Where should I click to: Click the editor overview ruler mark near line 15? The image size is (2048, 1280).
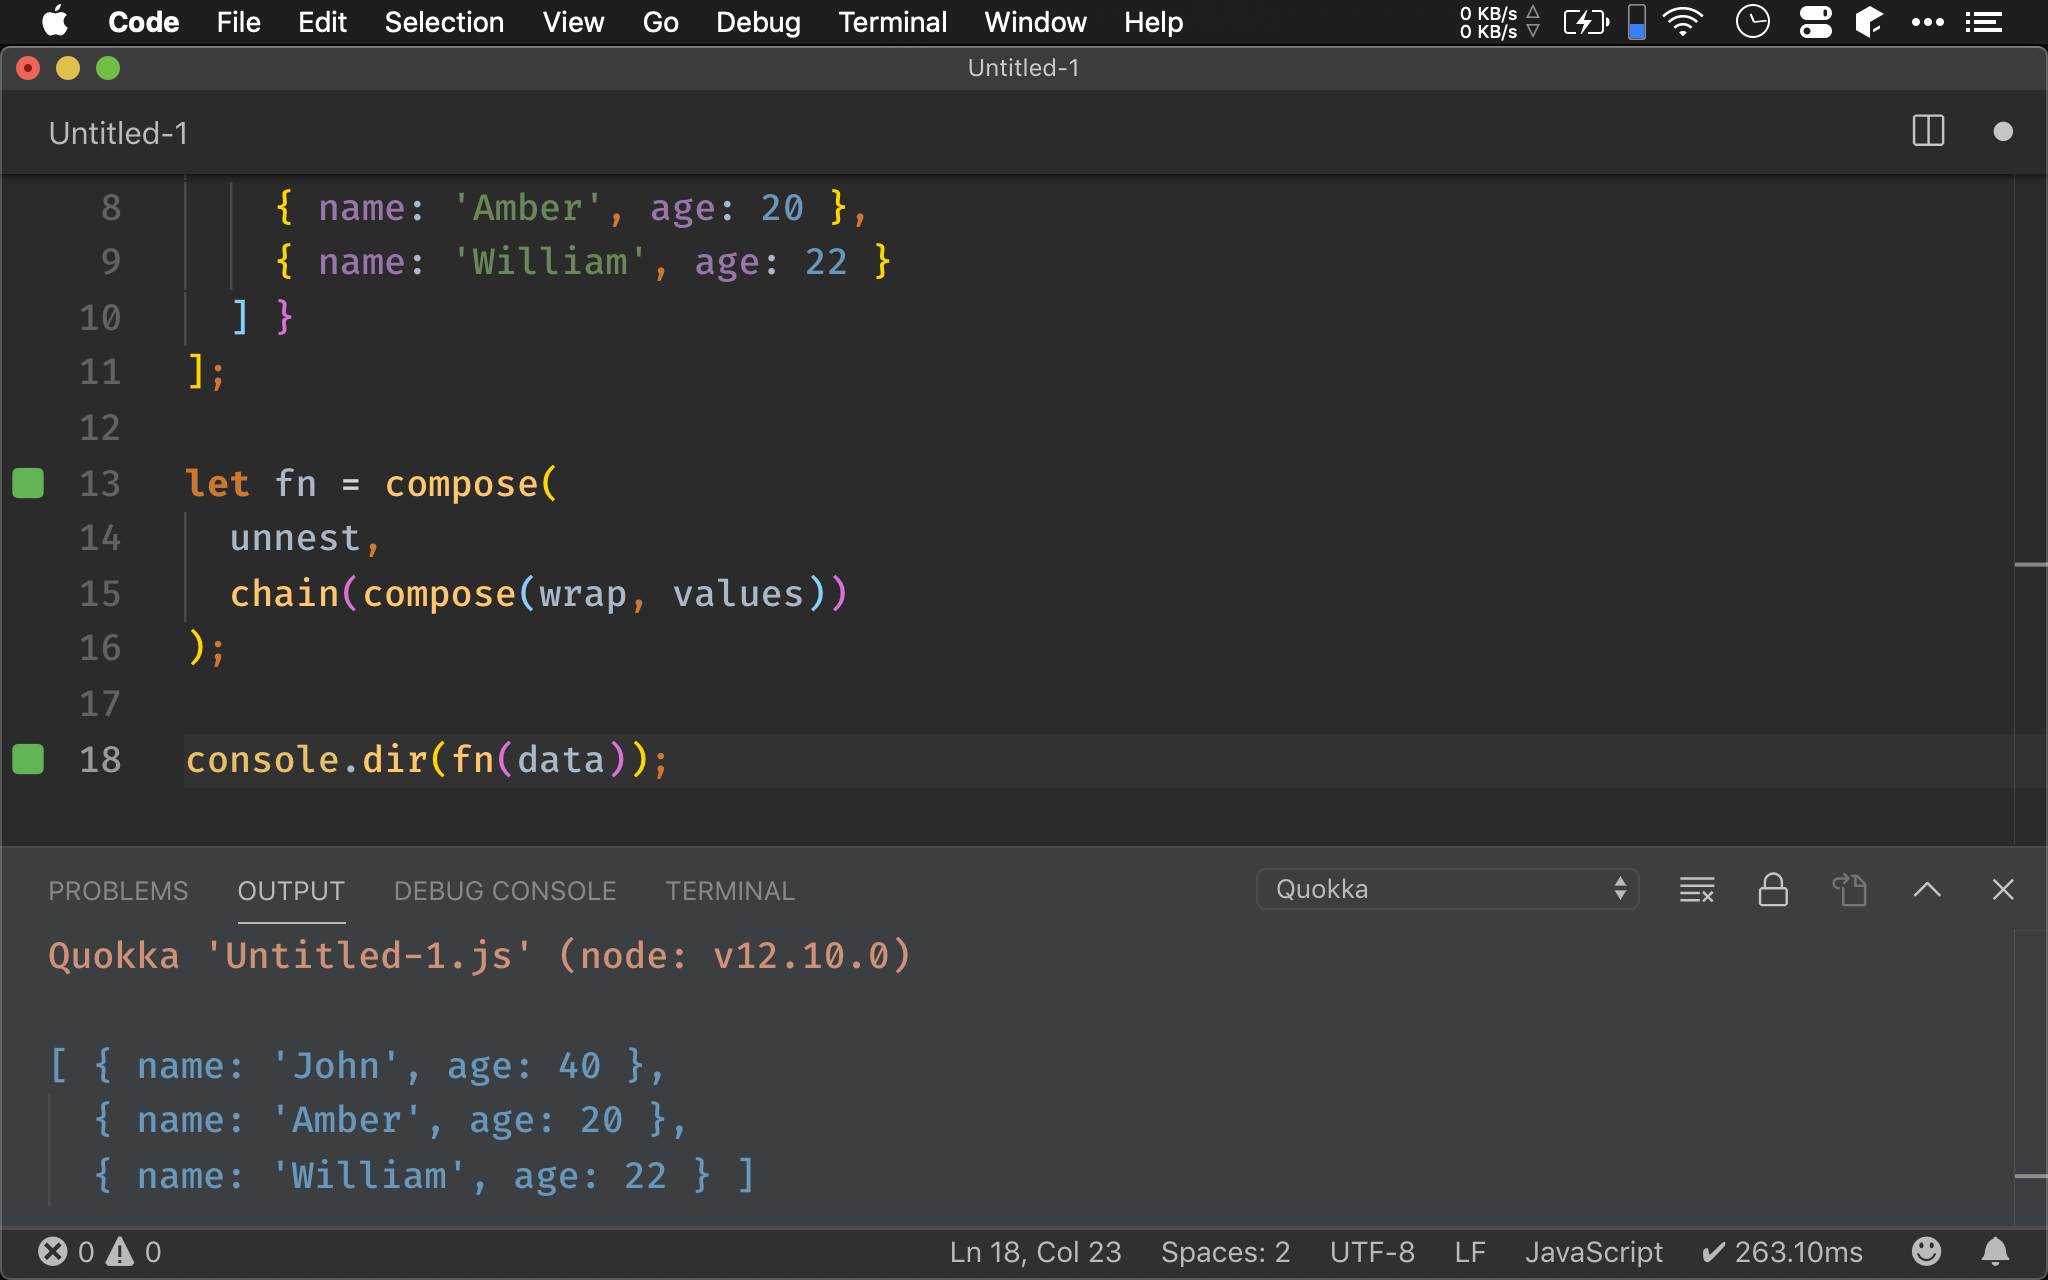(x=2030, y=565)
